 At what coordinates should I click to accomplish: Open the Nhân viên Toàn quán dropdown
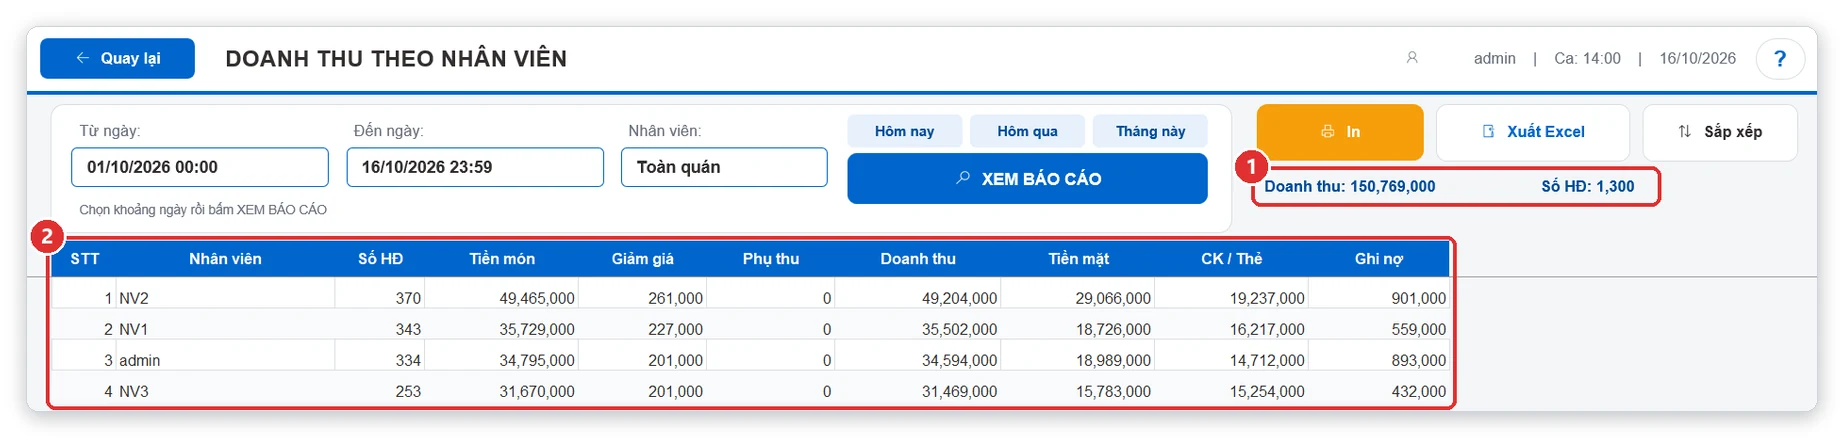click(x=724, y=167)
